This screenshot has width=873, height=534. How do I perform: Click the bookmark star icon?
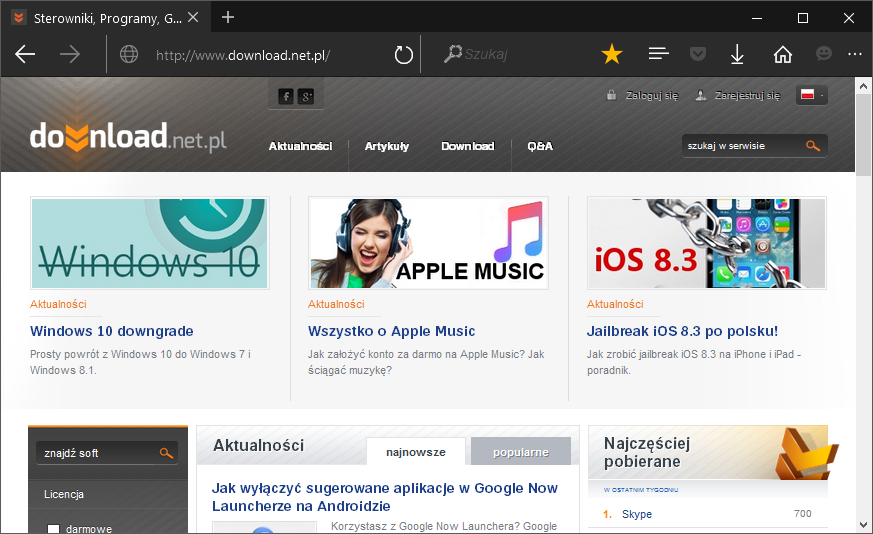pos(612,54)
